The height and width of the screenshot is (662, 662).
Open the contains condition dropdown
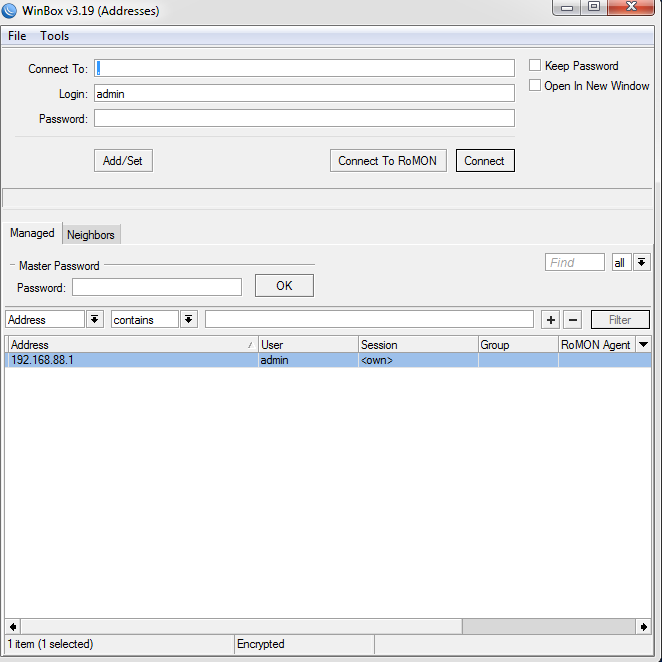[x=189, y=319]
